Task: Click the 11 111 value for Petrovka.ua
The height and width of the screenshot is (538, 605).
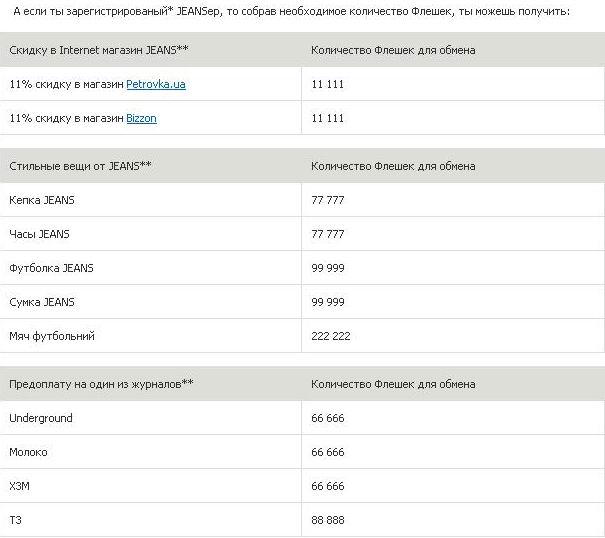Action: click(327, 84)
